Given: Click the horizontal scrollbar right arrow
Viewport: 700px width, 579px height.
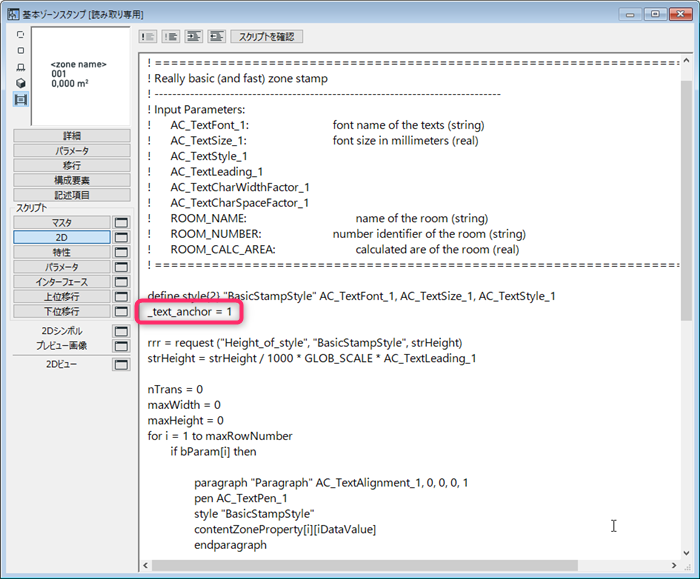Looking at the screenshot, I should coord(674,565).
